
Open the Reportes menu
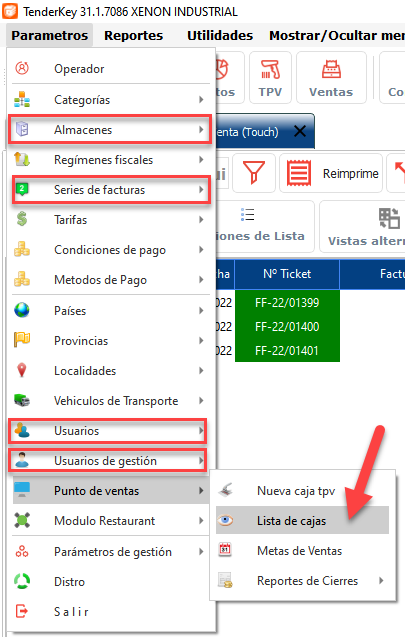134,36
